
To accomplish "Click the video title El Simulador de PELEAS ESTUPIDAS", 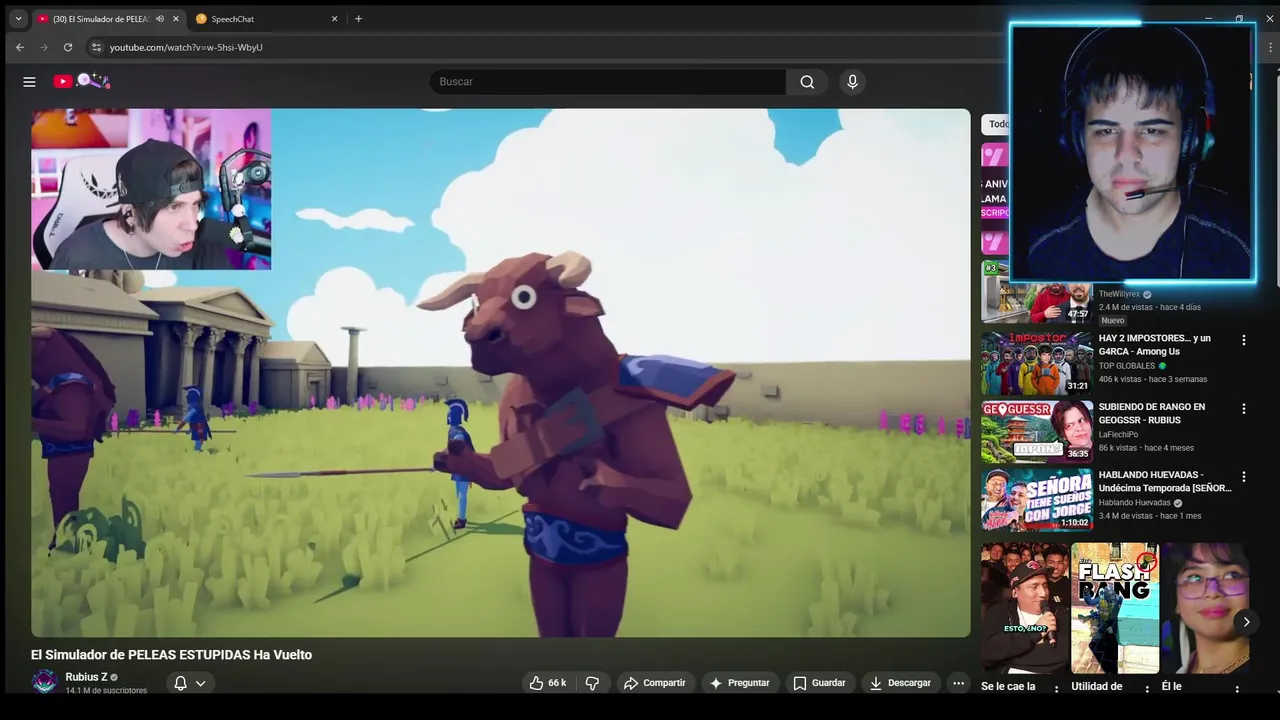I will coord(171,655).
